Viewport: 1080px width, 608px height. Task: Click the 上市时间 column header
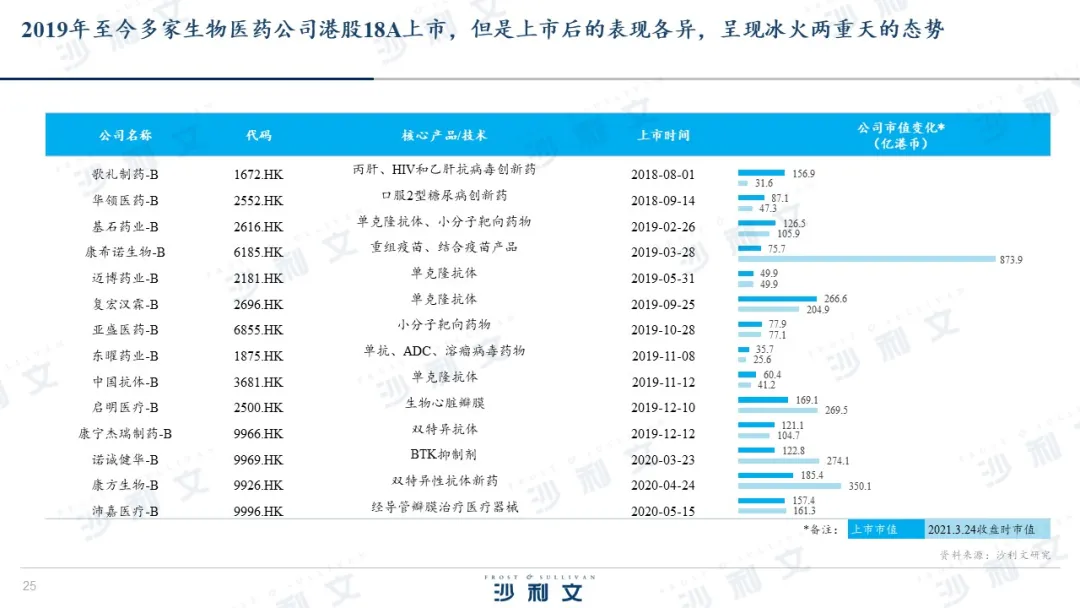[x=663, y=135]
